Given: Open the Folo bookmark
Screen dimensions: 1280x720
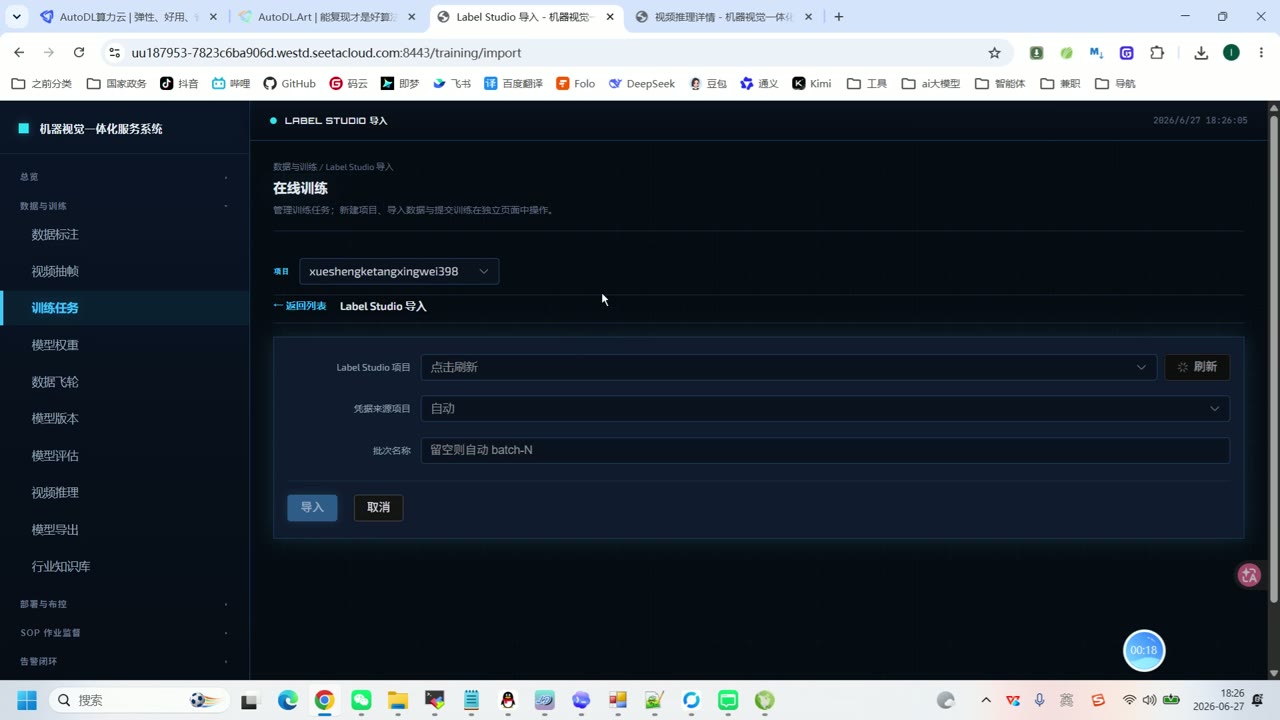Looking at the screenshot, I should 575,84.
